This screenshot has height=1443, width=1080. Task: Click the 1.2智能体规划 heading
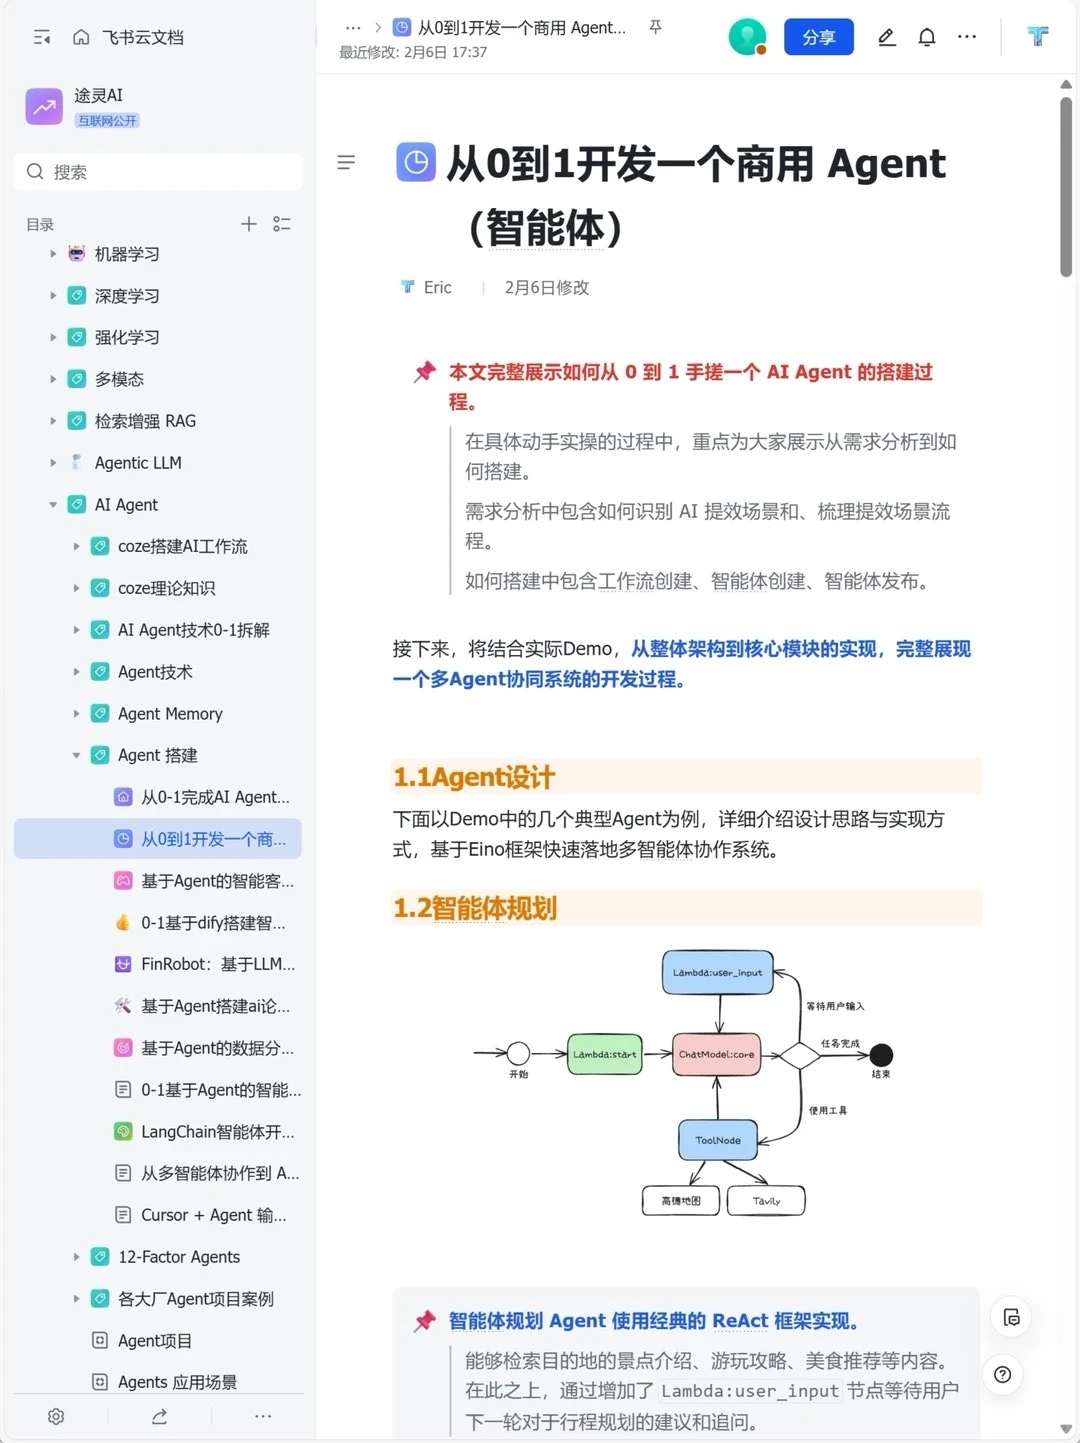click(475, 908)
